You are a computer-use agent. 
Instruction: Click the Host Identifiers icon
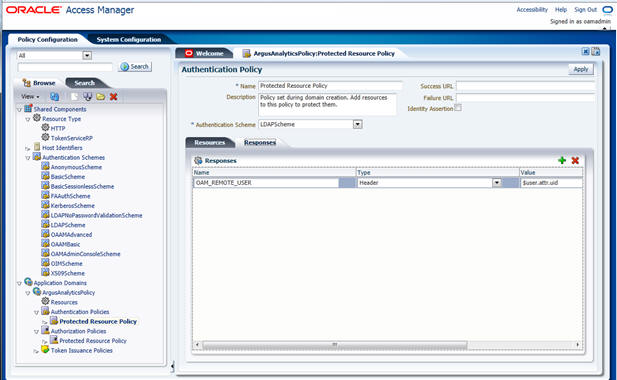pos(37,147)
